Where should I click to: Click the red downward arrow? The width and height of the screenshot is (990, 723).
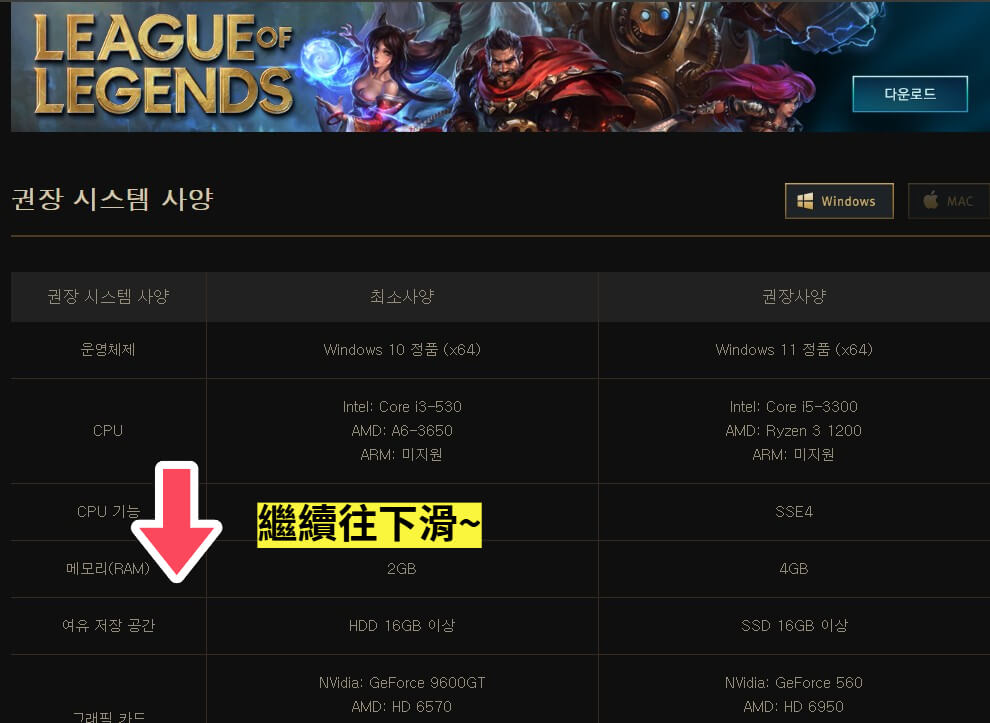click(x=177, y=521)
